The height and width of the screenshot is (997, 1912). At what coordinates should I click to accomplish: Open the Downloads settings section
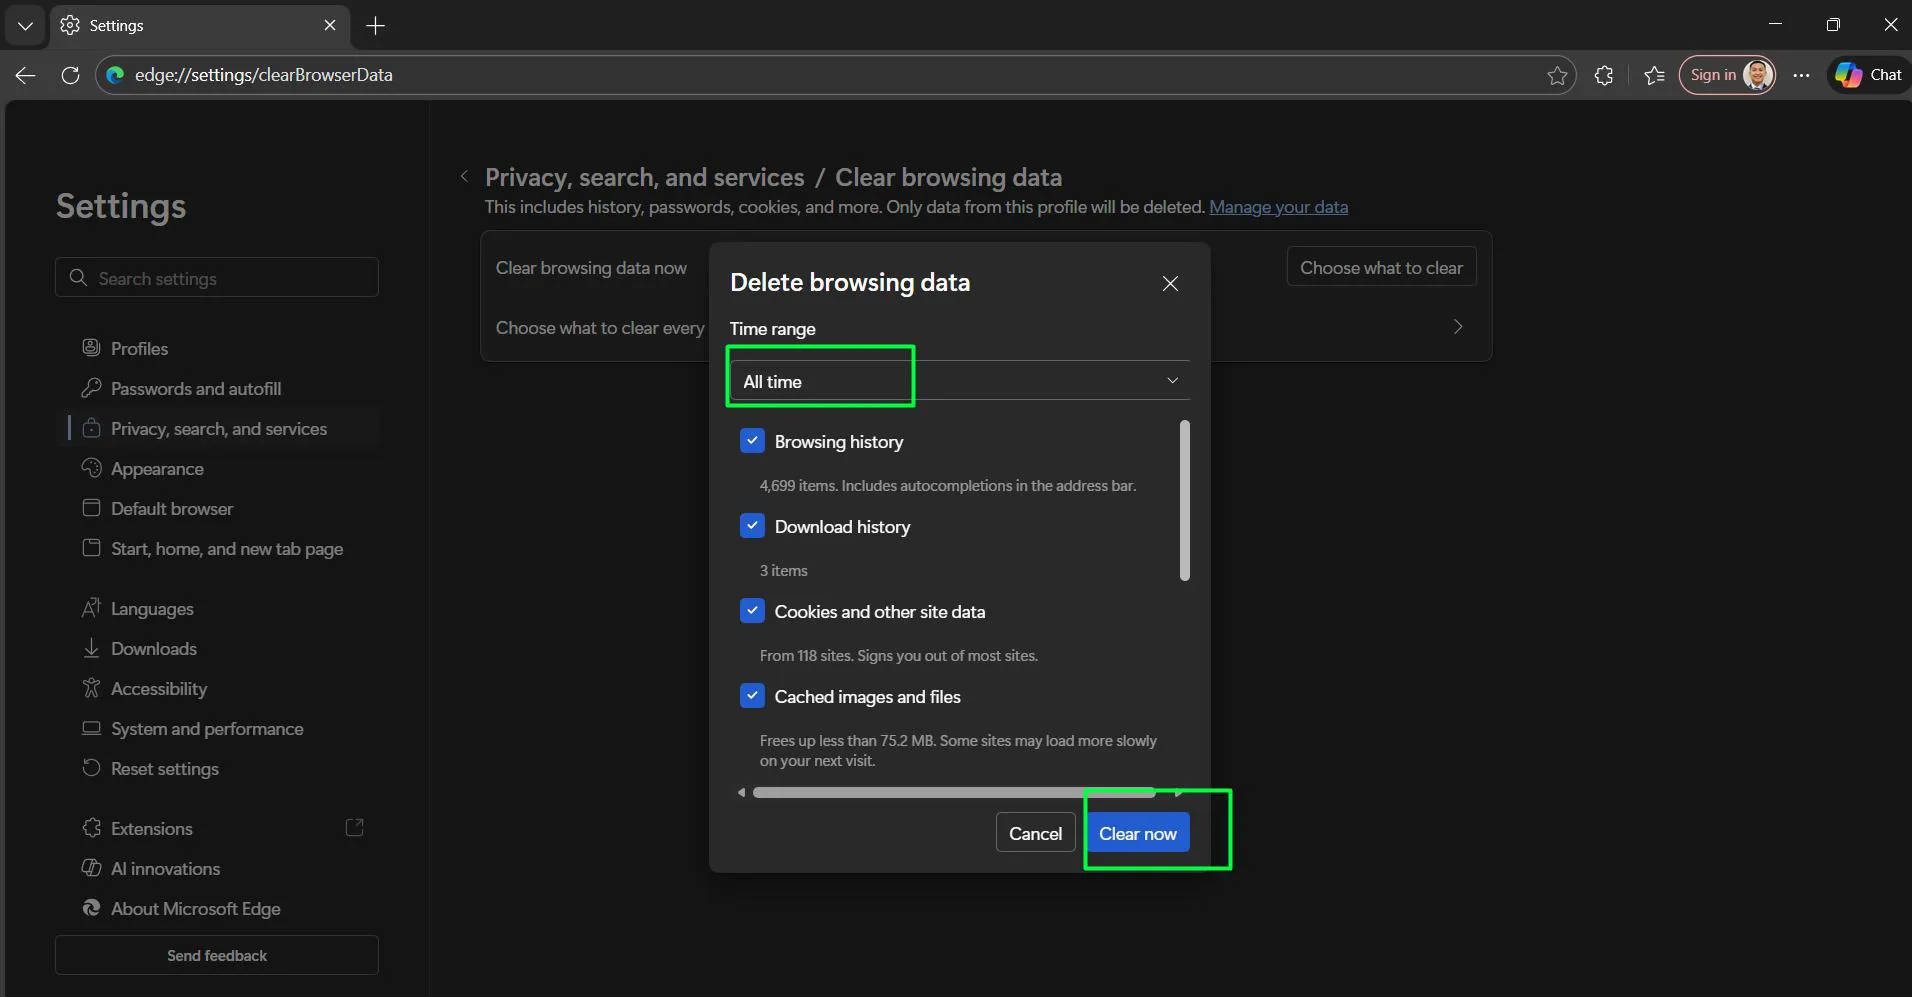pyautogui.click(x=153, y=649)
